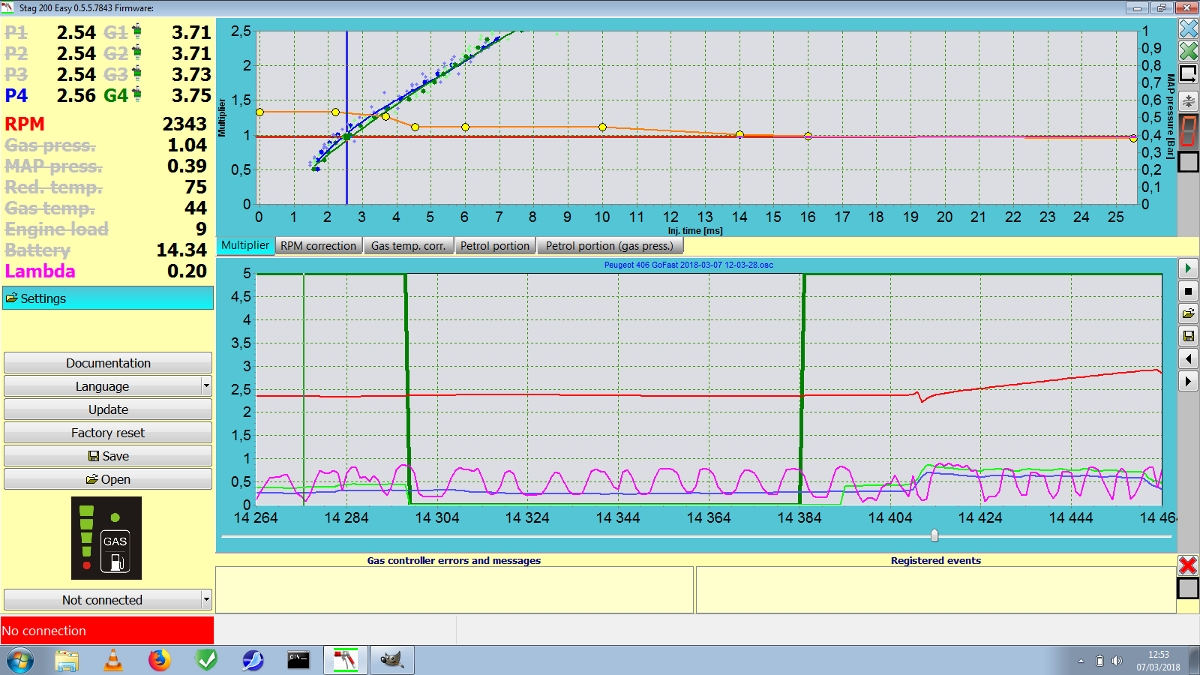Enable the Gas press. signal trace
The width and height of the screenshot is (1200, 675).
point(47,145)
